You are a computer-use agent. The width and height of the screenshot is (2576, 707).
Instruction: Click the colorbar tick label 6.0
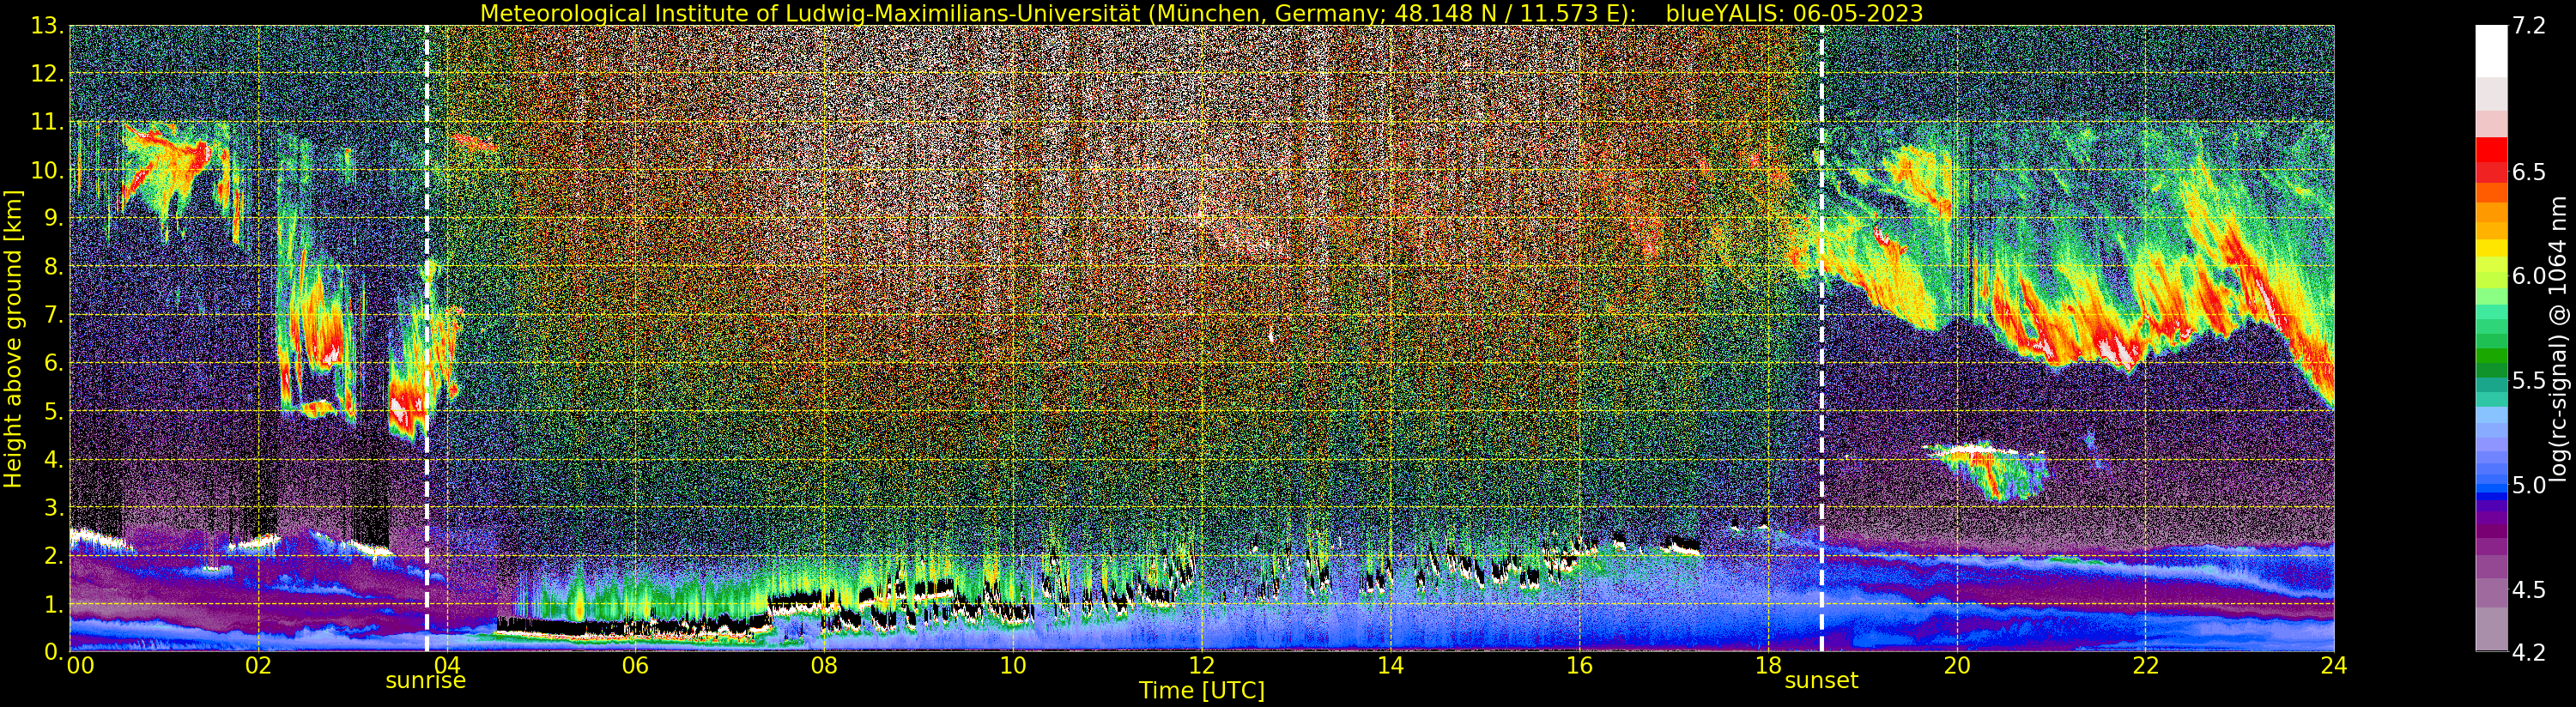coord(2529,276)
